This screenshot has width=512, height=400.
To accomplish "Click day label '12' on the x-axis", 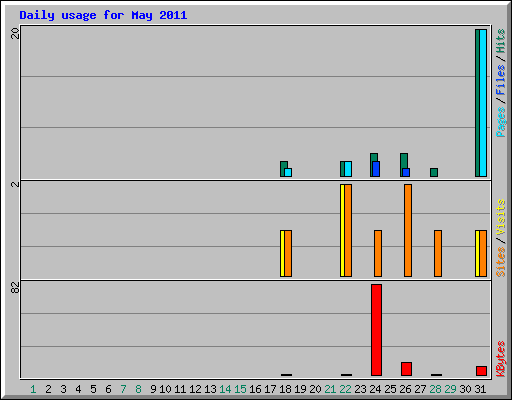I will [x=195, y=389].
